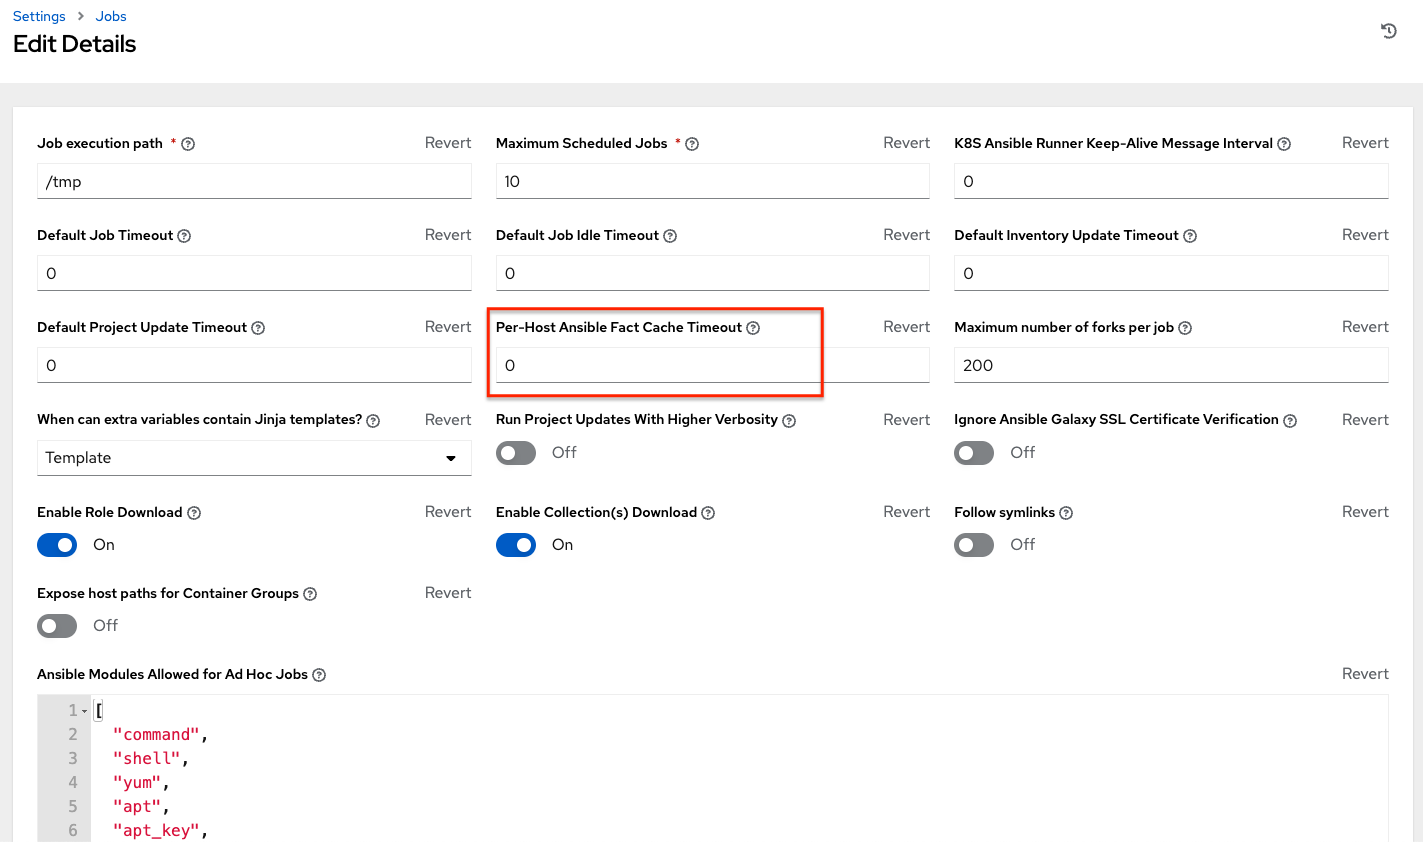Collapse line 1 in the code editor
Viewport: 1423px width, 842px height.
tap(85, 709)
